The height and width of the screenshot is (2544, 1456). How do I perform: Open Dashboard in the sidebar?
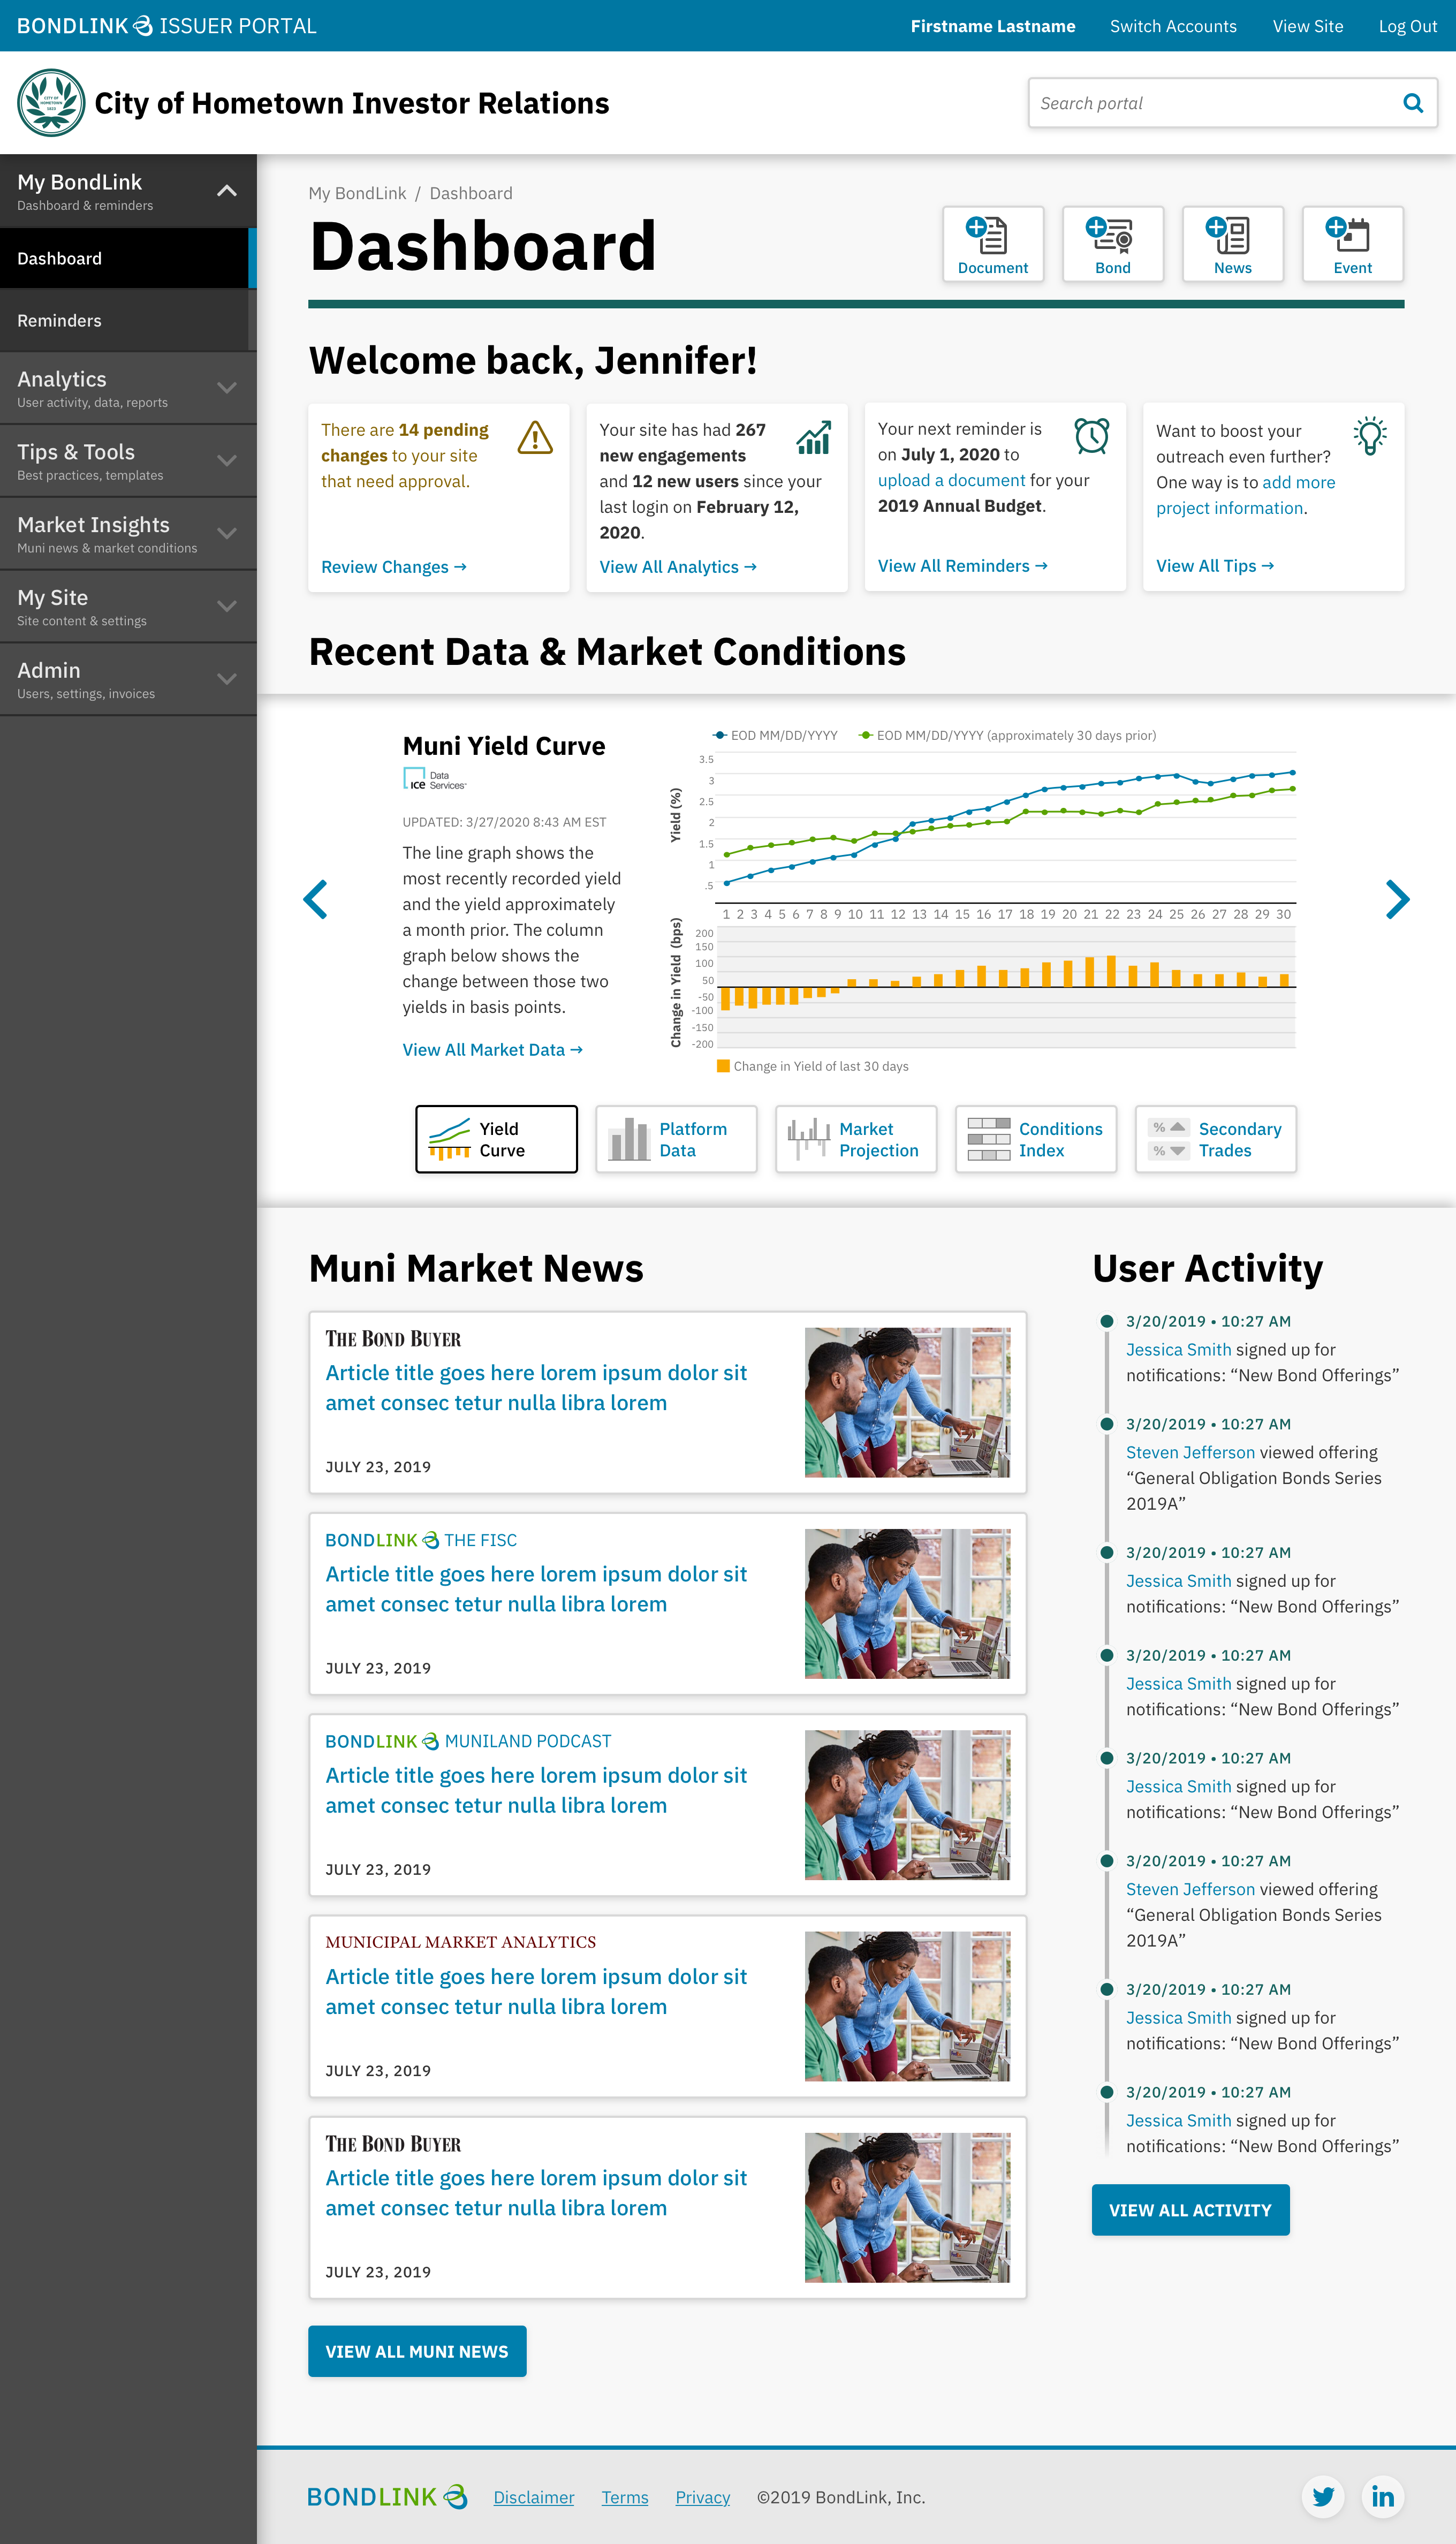point(128,258)
